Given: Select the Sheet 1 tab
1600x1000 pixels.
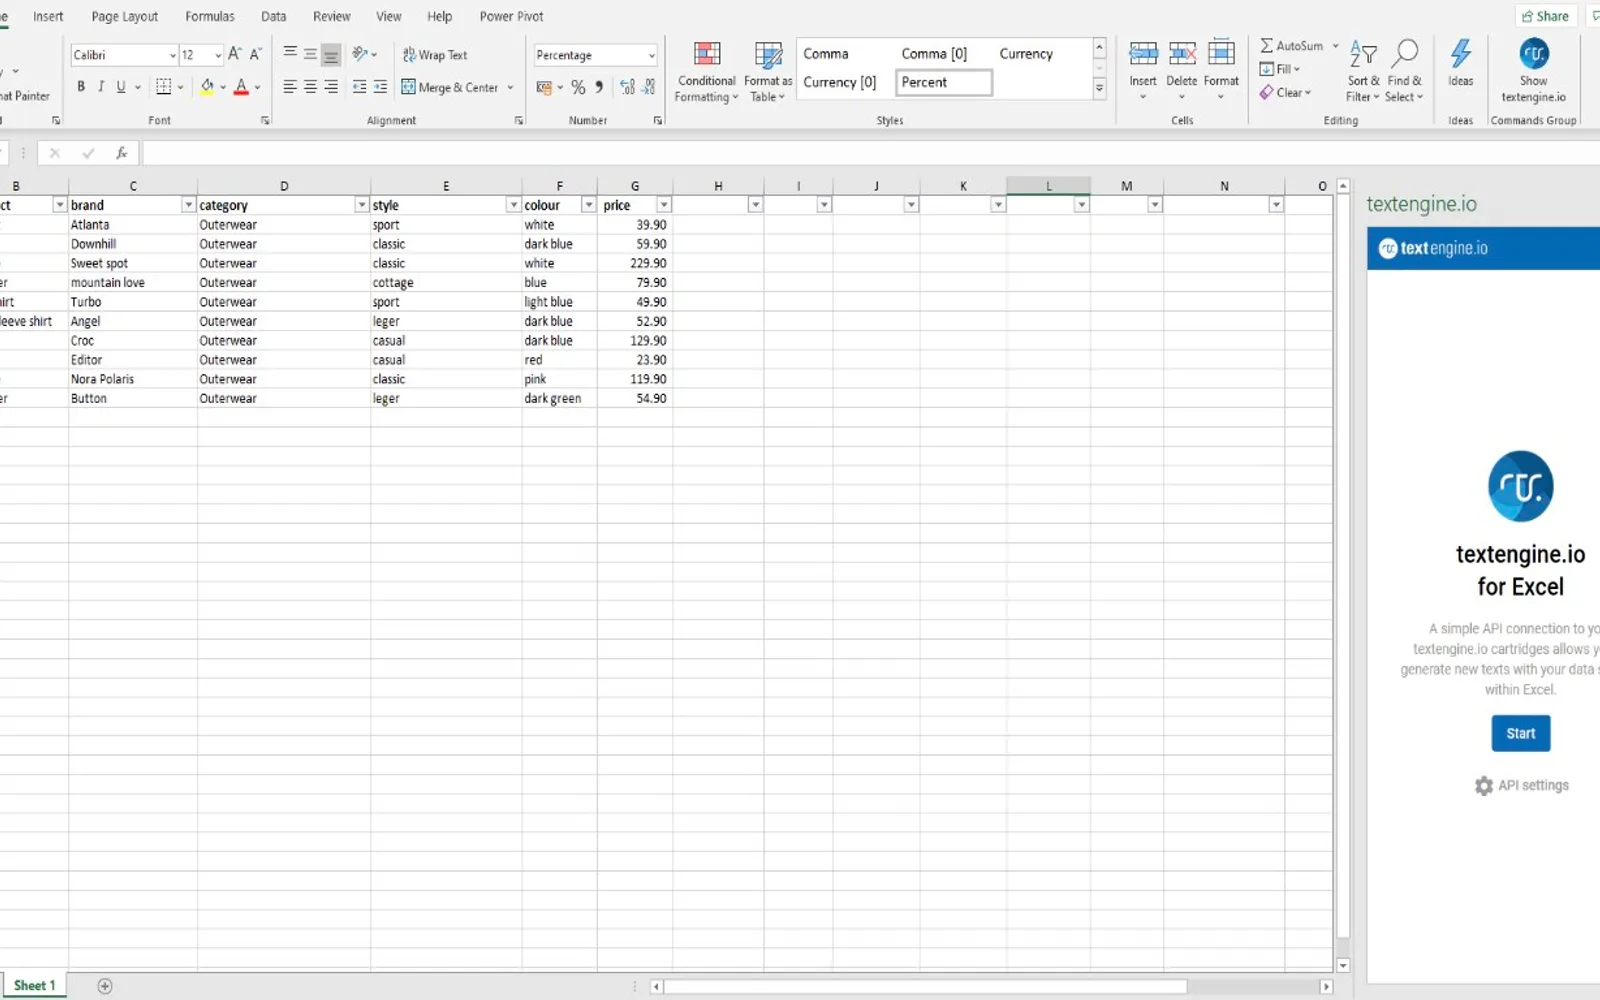Looking at the screenshot, I should point(34,985).
